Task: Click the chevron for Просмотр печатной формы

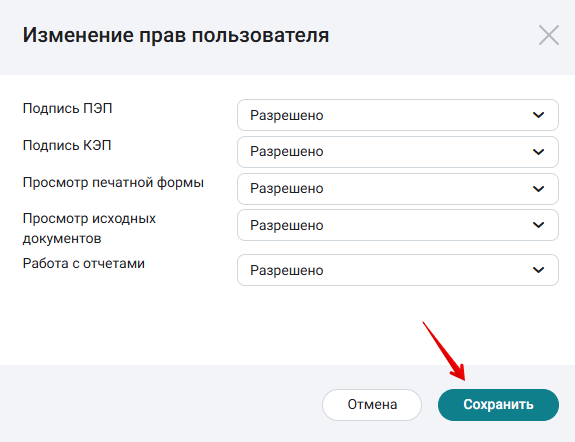Action: 538,189
